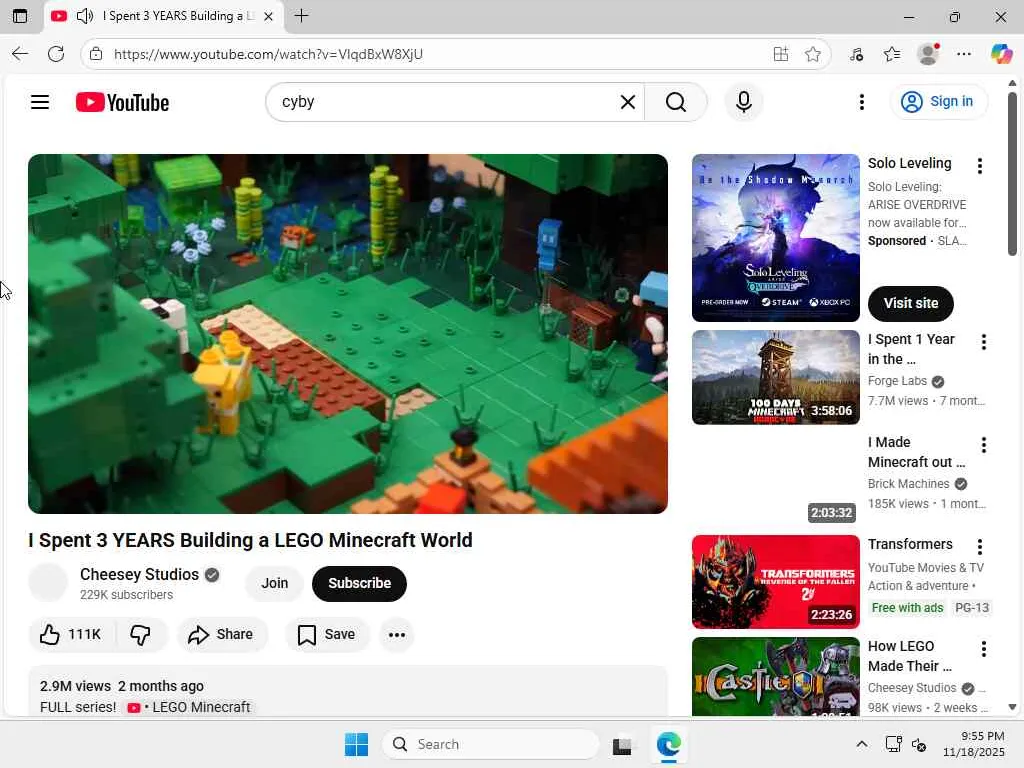Add this page to favorites star
This screenshot has width=1024, height=768.
pyautogui.click(x=812, y=54)
